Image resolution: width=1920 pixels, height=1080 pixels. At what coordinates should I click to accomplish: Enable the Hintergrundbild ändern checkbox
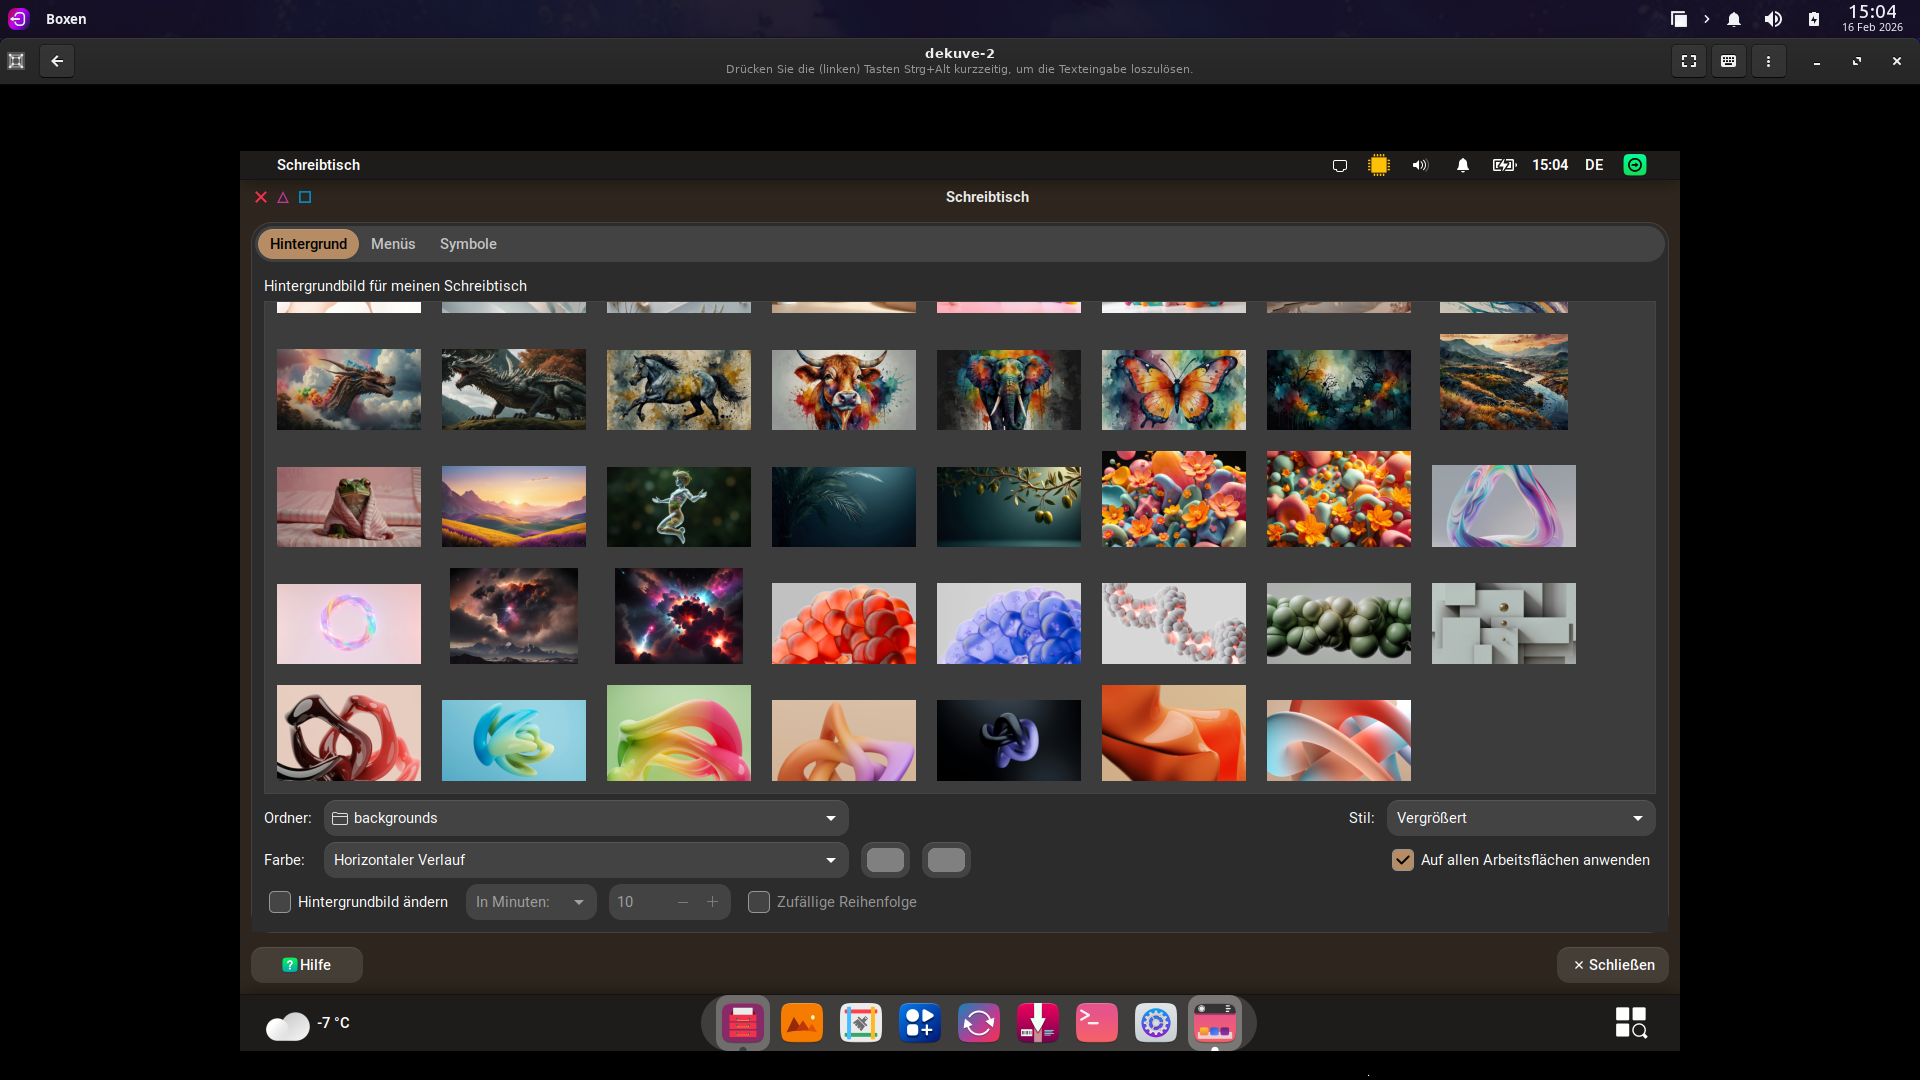tap(280, 902)
